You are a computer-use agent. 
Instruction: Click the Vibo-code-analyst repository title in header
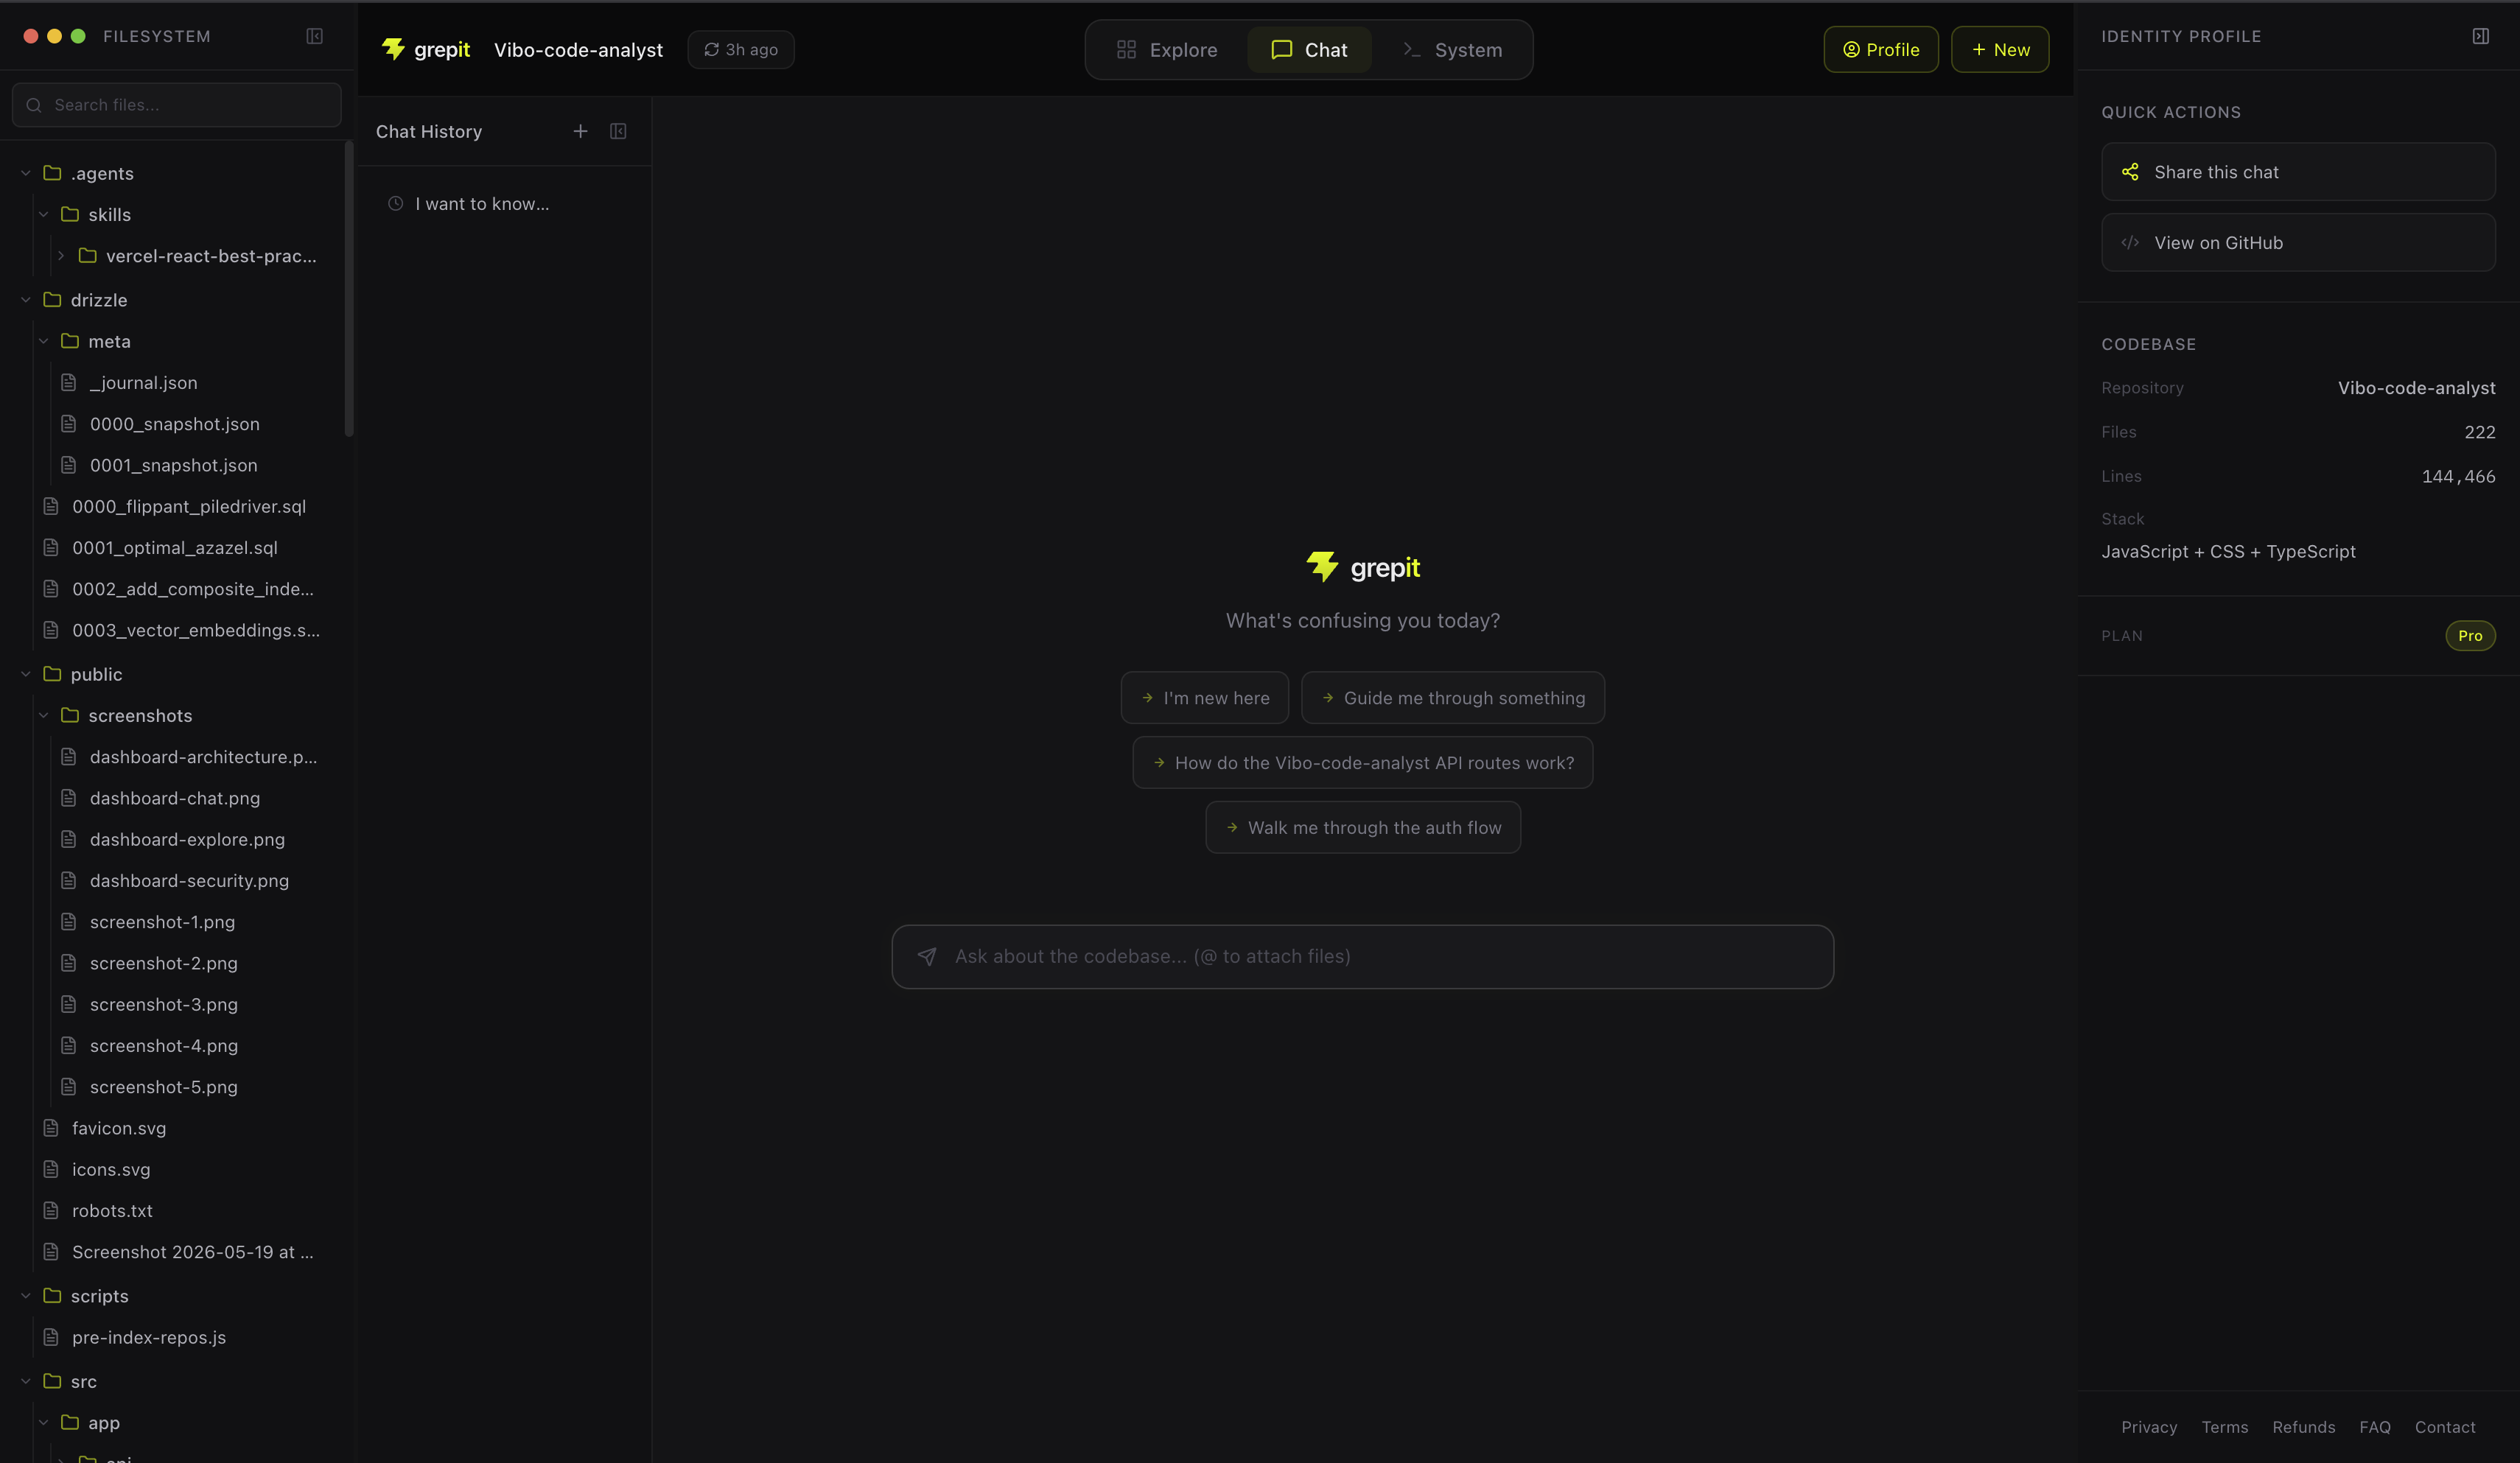click(578, 50)
